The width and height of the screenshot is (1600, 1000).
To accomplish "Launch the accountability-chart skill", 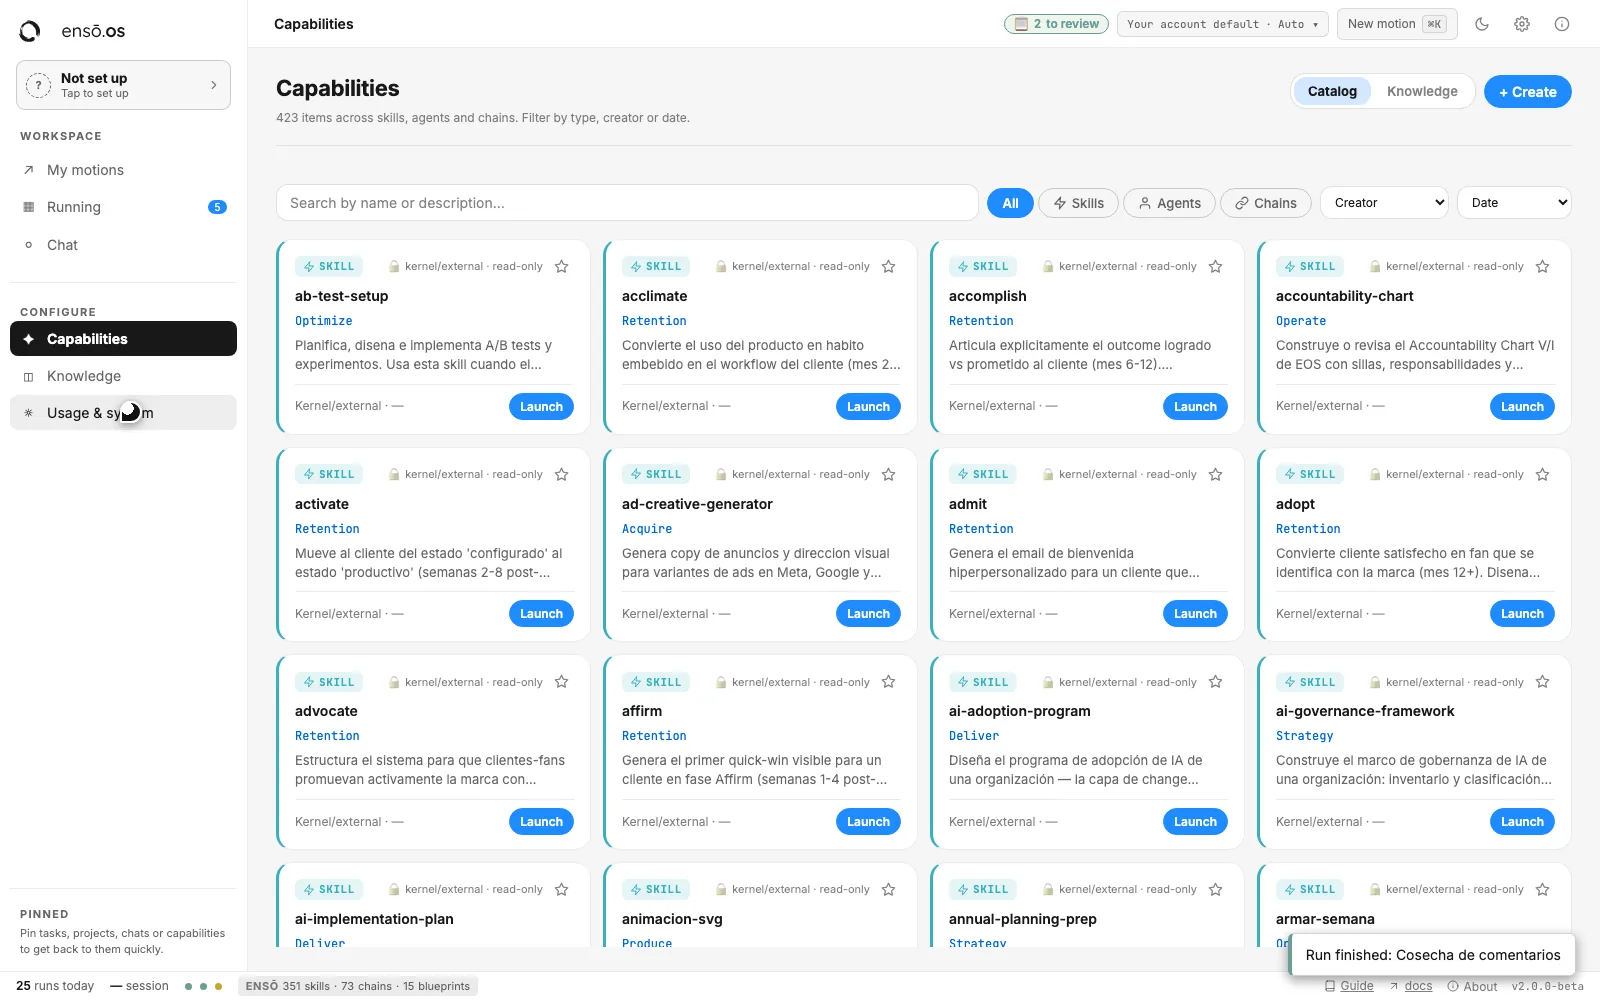I will tap(1522, 407).
